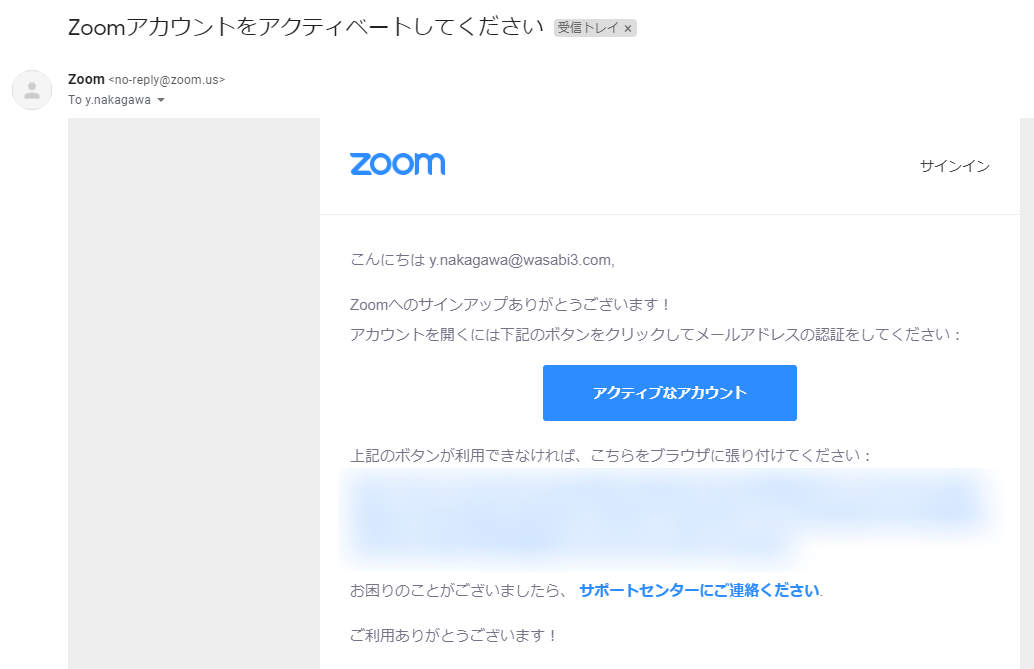Click the To y.nakagawa recipient text

point(109,100)
